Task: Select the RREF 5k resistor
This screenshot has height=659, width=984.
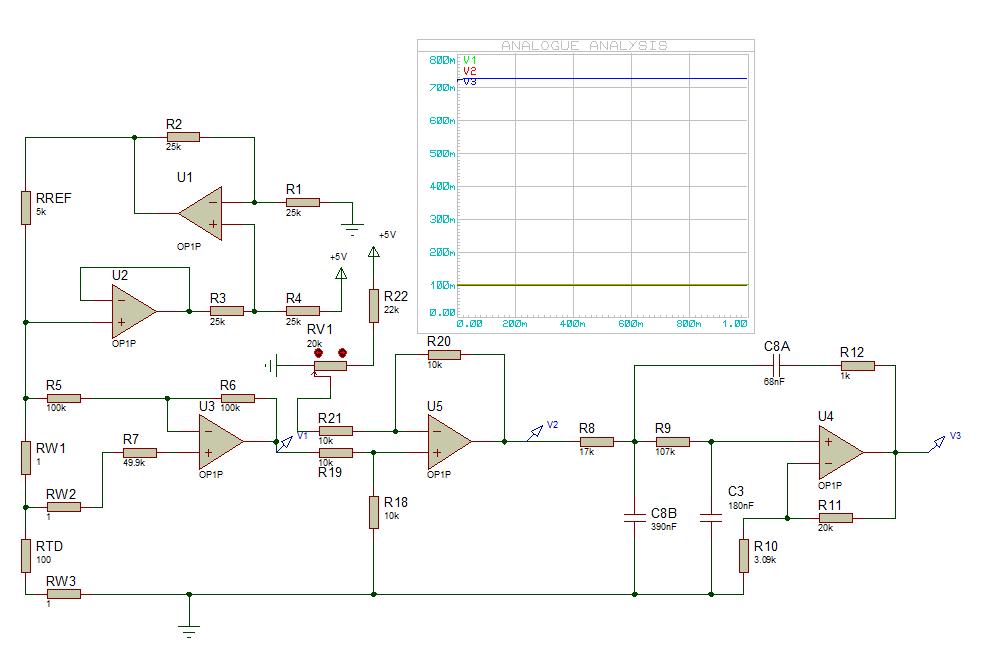Action: 26,208
